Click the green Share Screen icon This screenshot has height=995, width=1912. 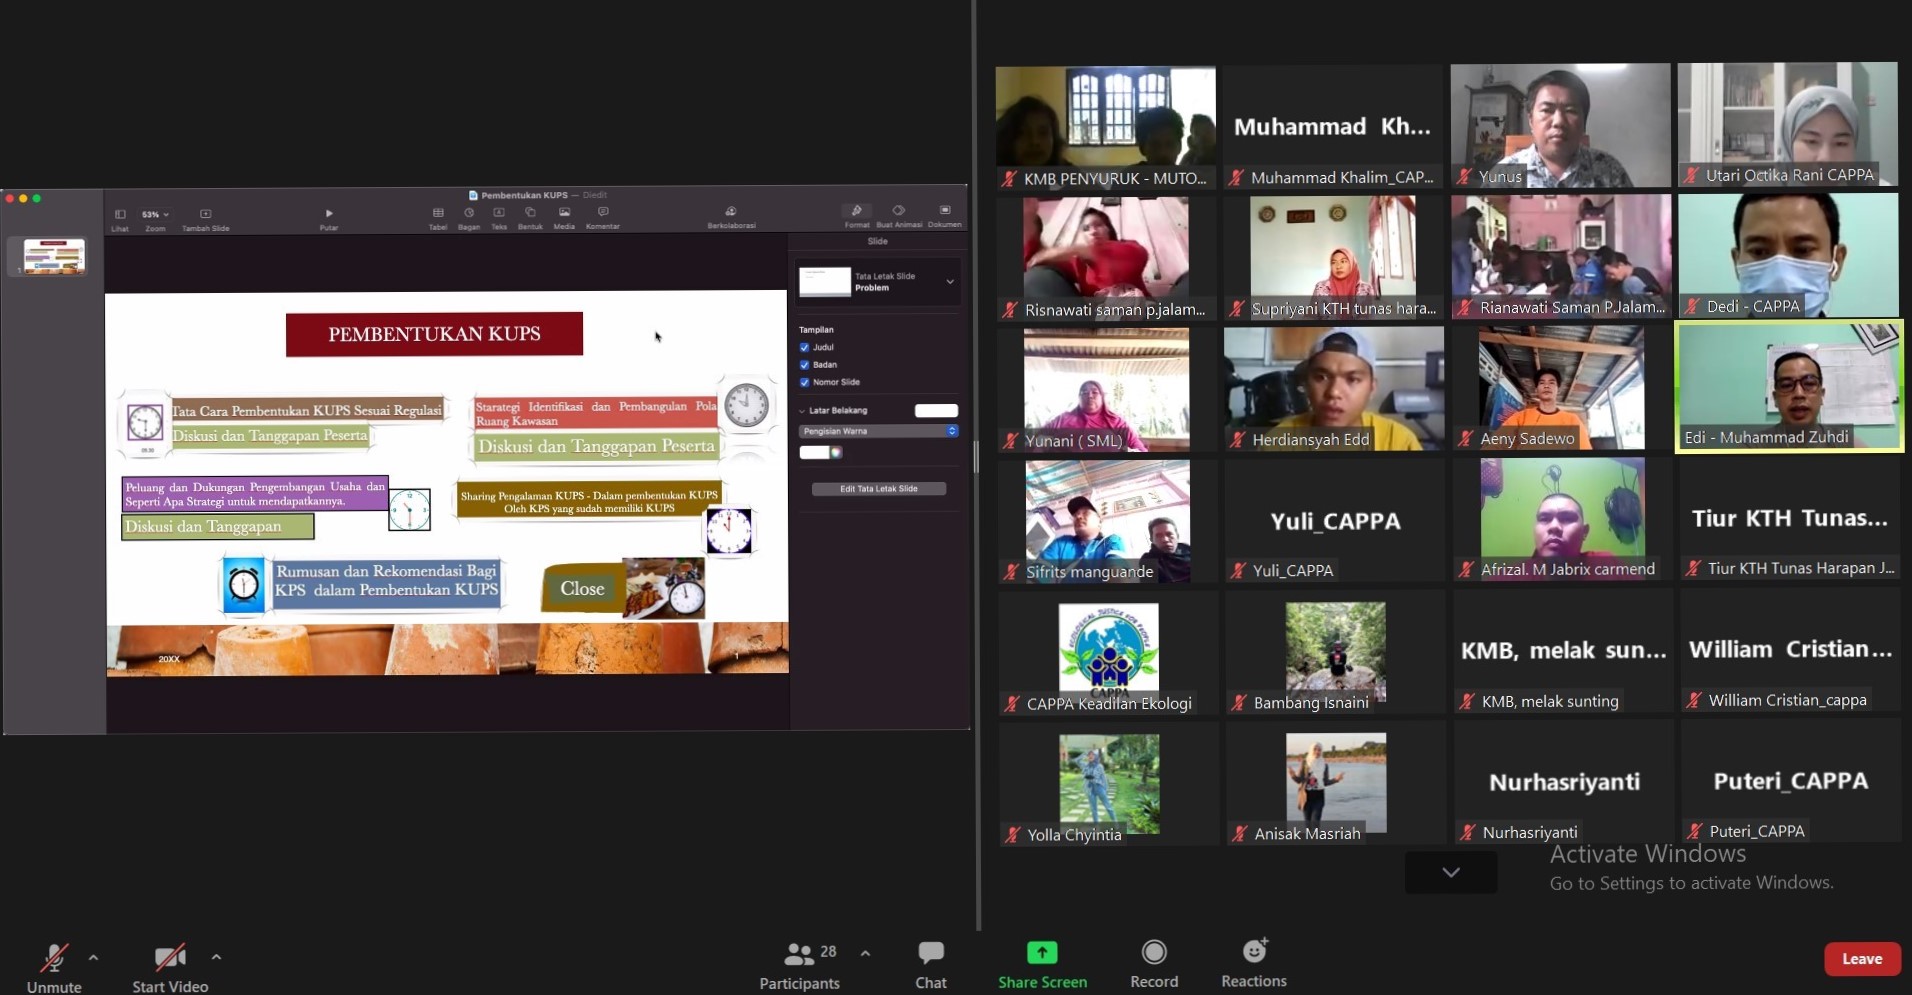coord(1042,953)
